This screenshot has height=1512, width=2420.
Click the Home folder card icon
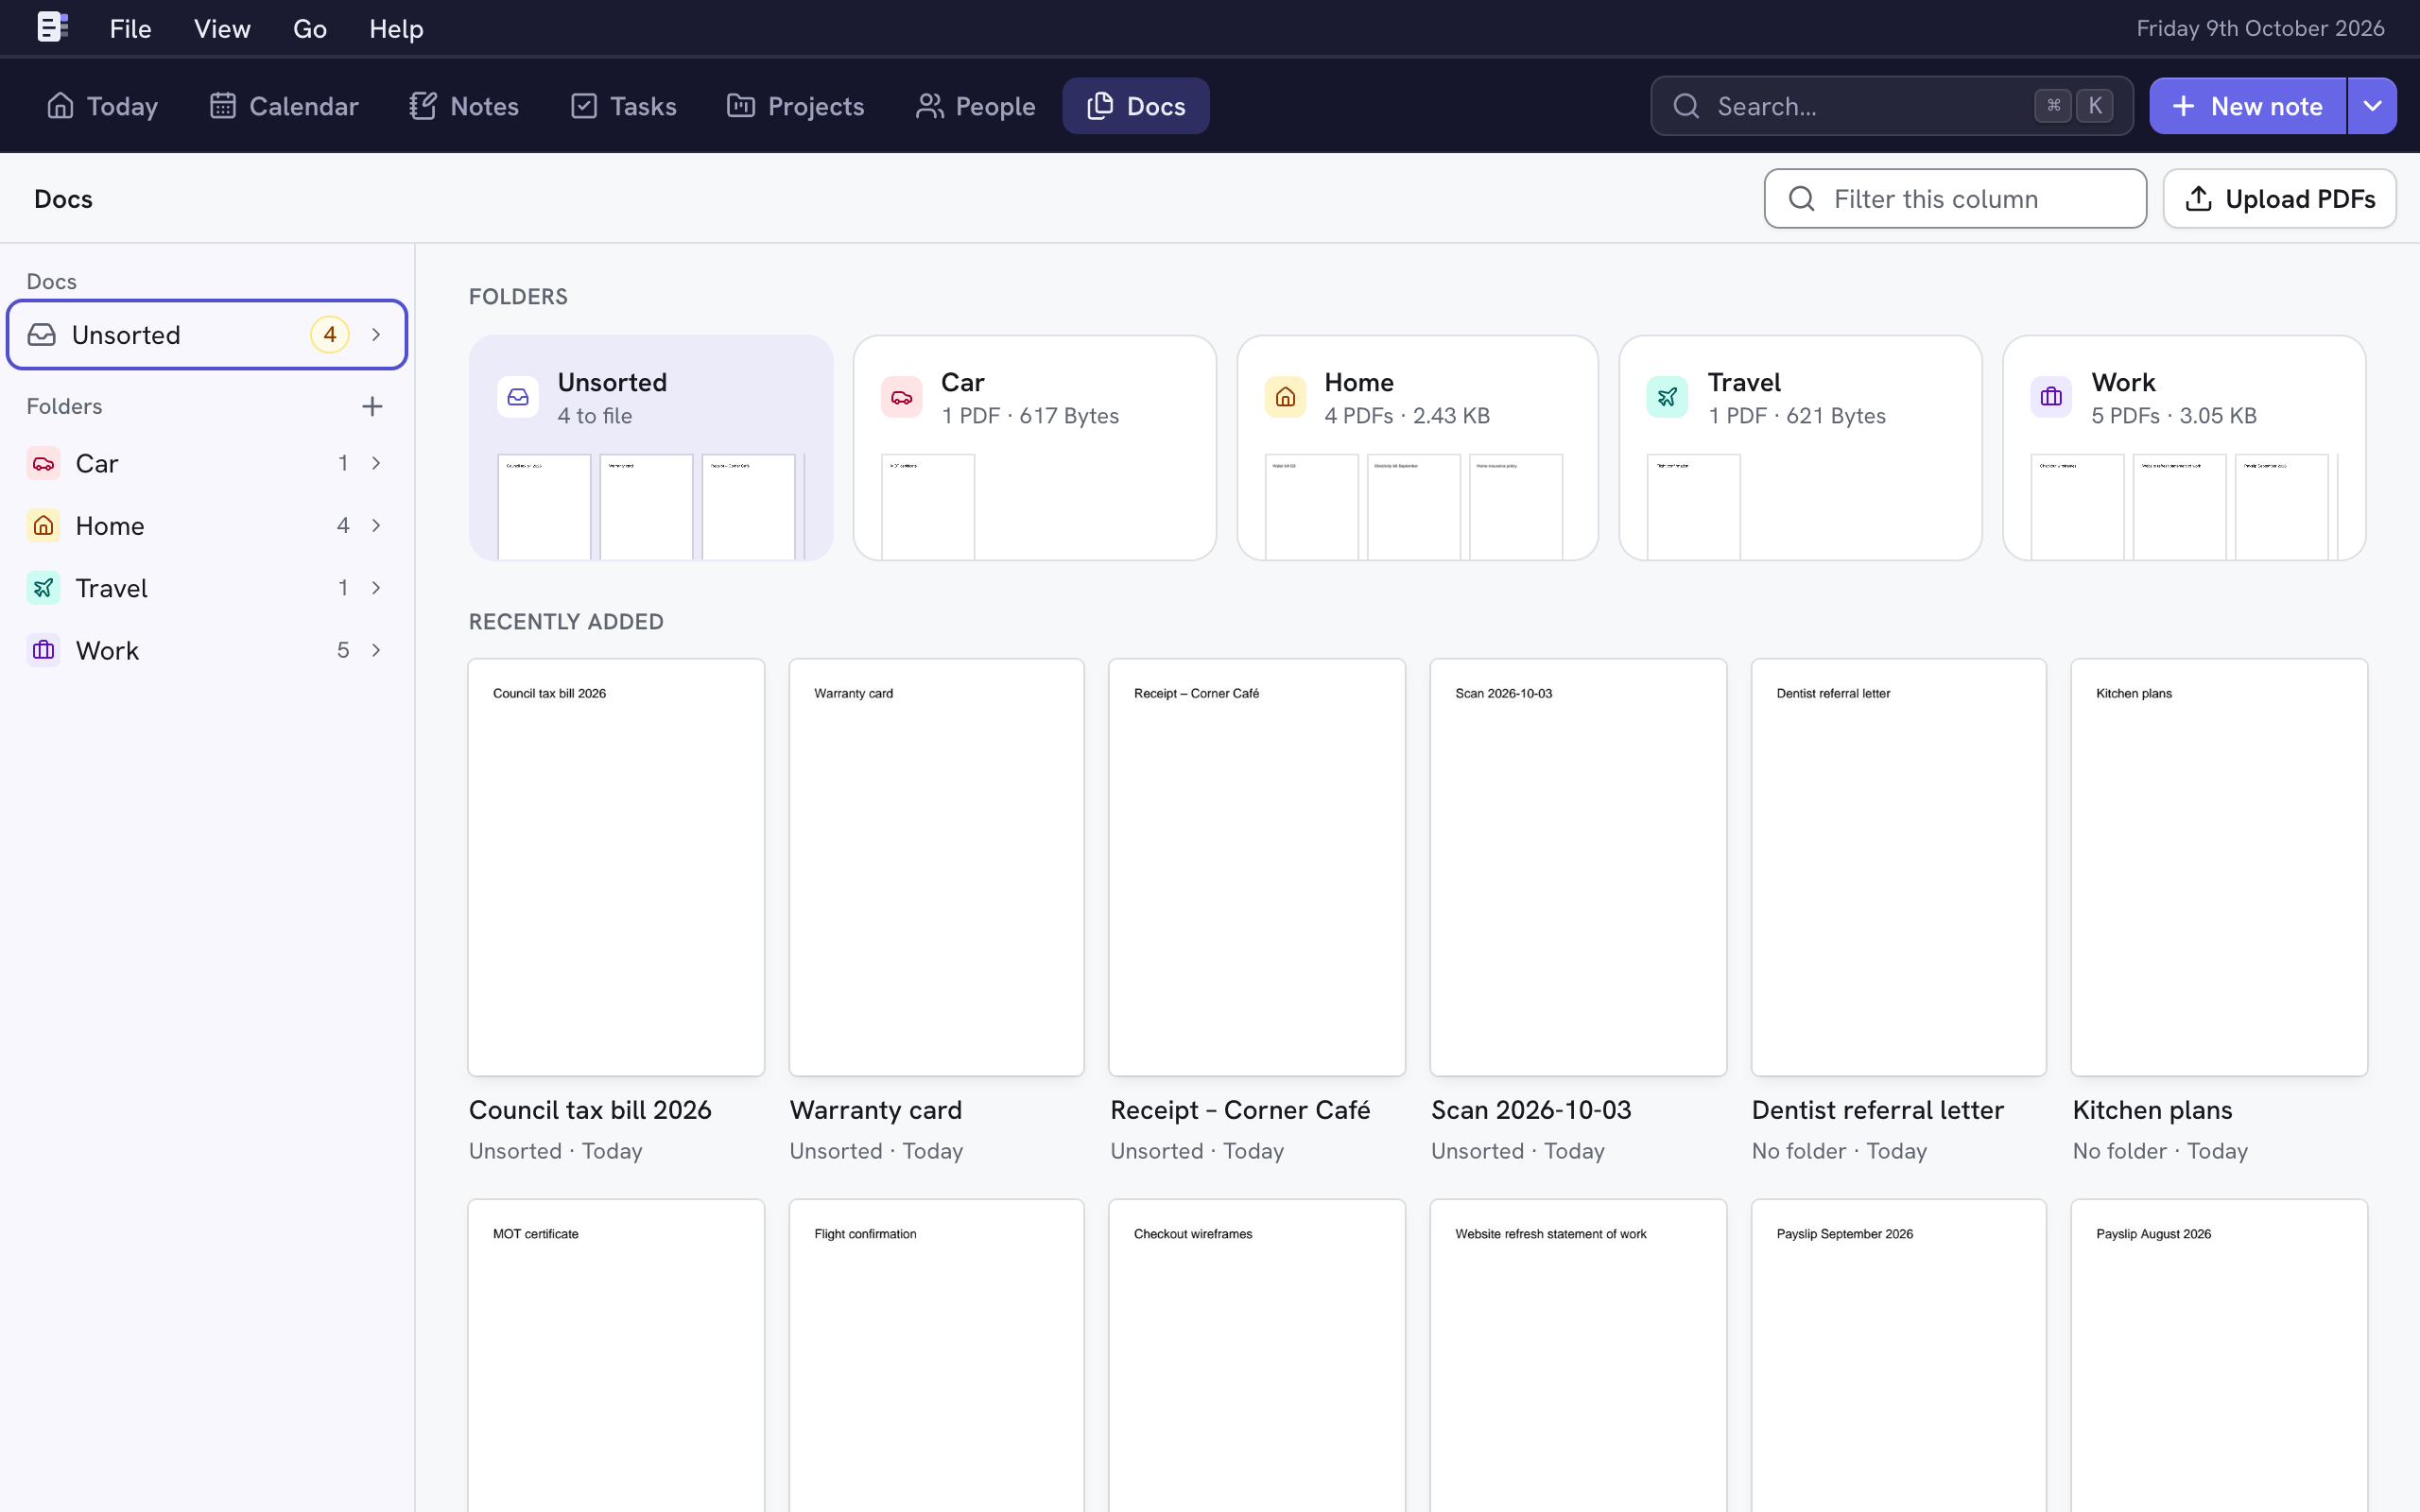1285,397
